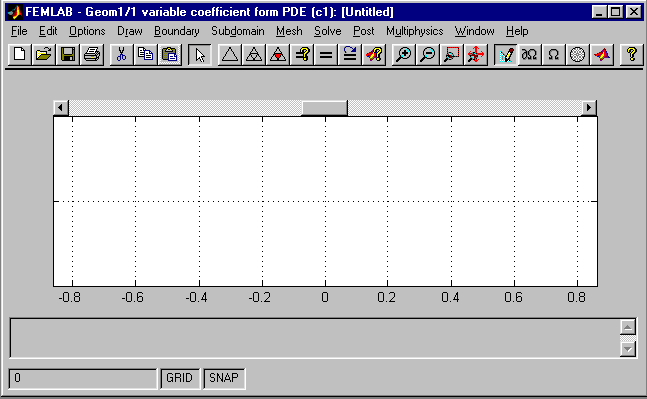Switch to Subdomain mode Ω icon
Image resolution: width=647 pixels, height=399 pixels.
click(x=553, y=54)
